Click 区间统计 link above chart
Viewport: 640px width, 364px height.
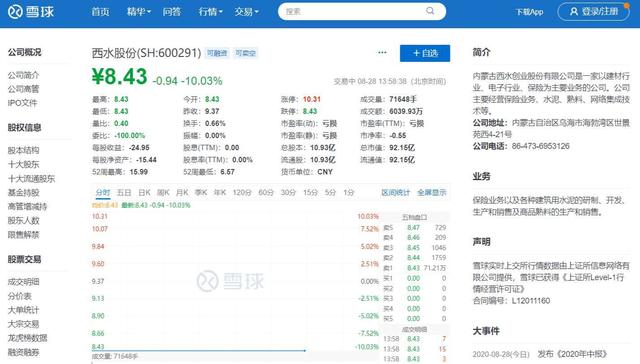[395, 193]
